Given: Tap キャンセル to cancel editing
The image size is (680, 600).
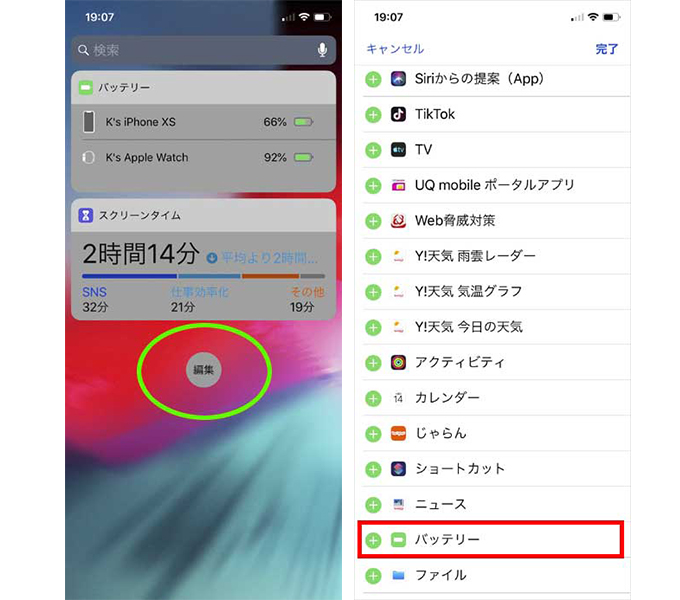Looking at the screenshot, I should tap(395, 49).
